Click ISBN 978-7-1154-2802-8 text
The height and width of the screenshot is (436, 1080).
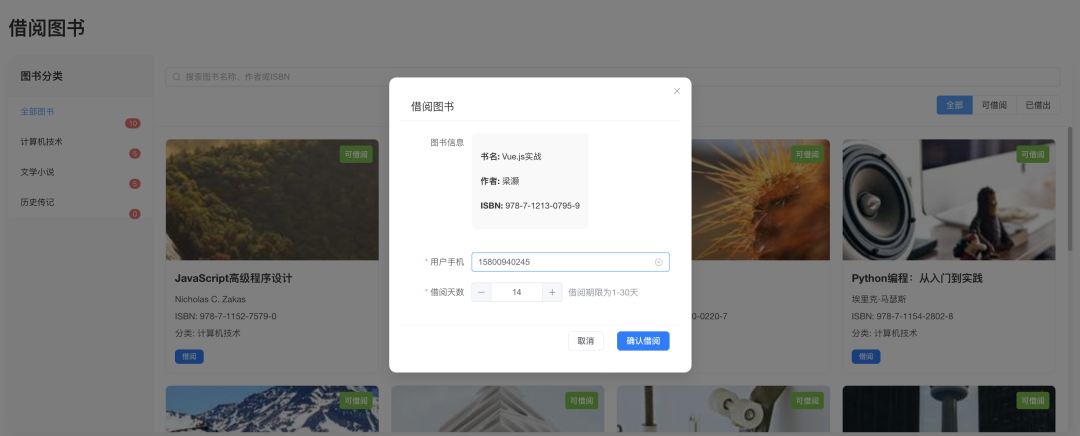point(902,316)
